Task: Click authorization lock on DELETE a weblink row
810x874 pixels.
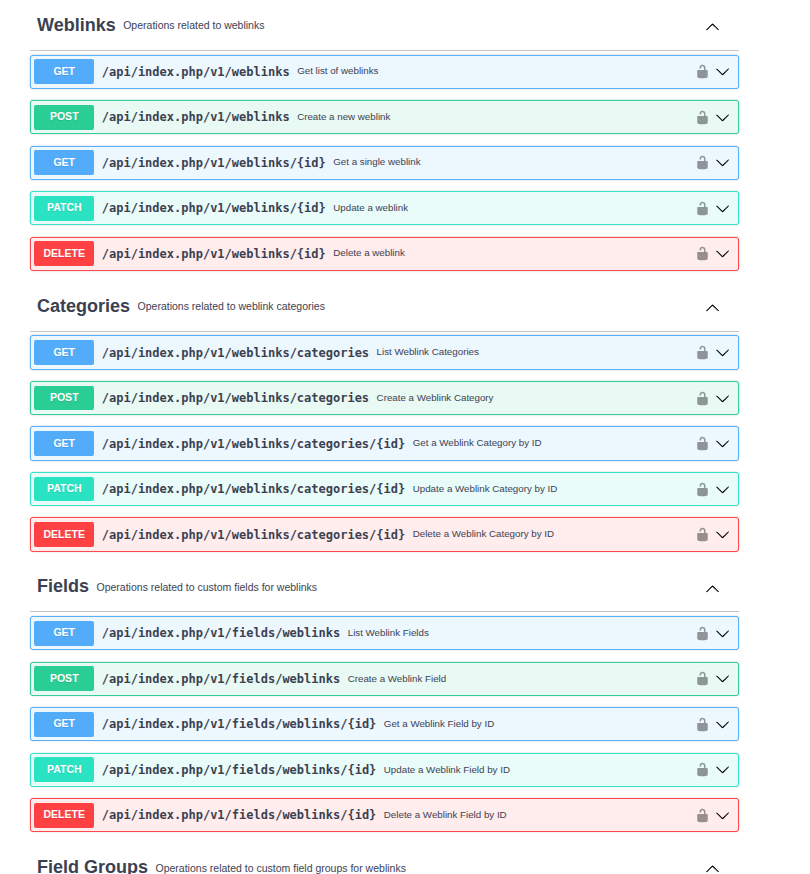Action: (702, 254)
